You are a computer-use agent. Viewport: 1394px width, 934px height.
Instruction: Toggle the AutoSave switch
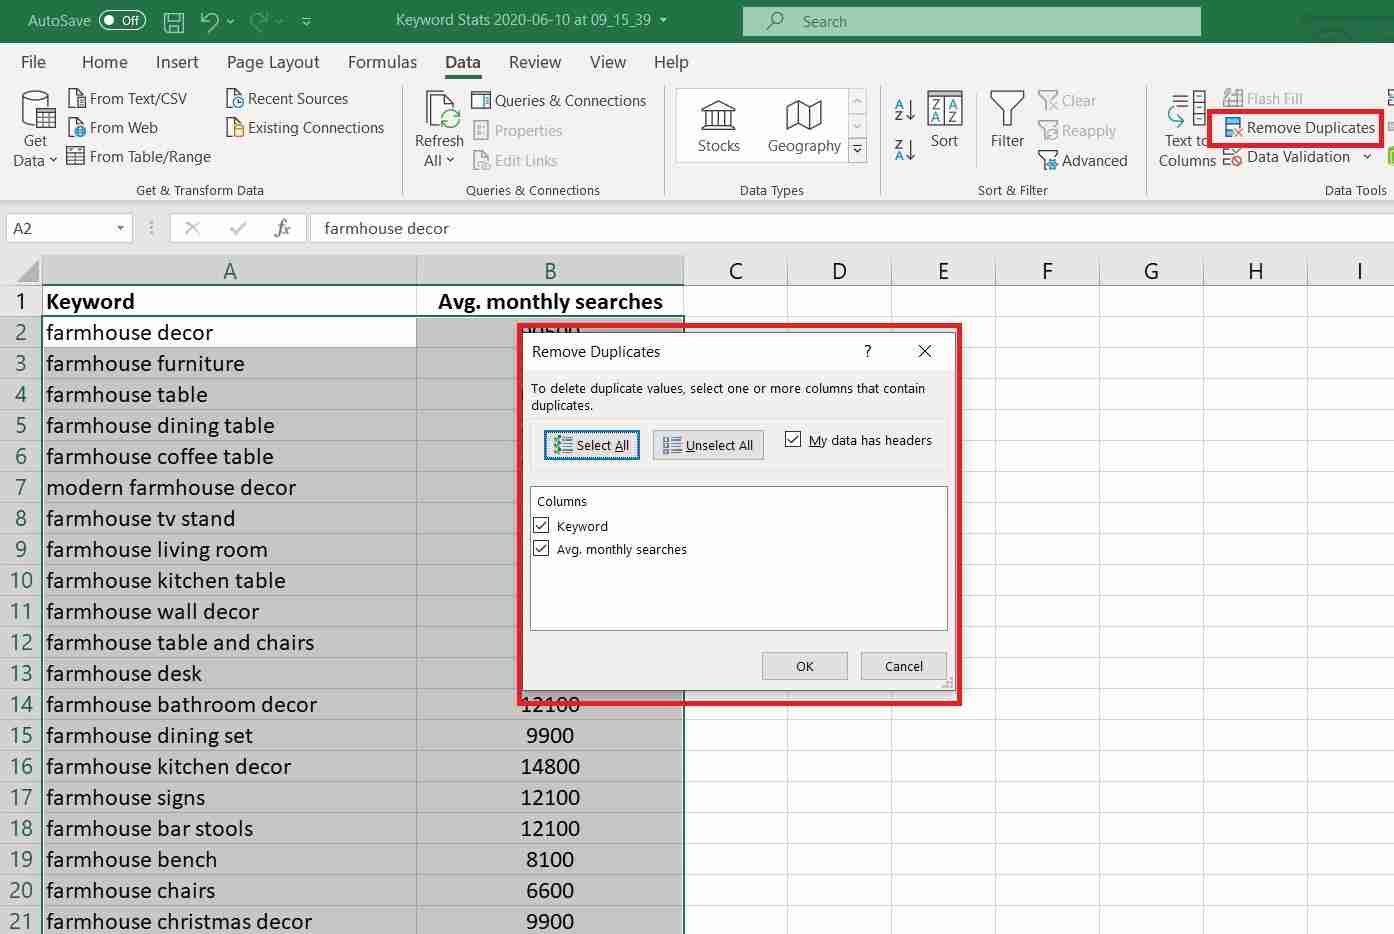point(122,21)
